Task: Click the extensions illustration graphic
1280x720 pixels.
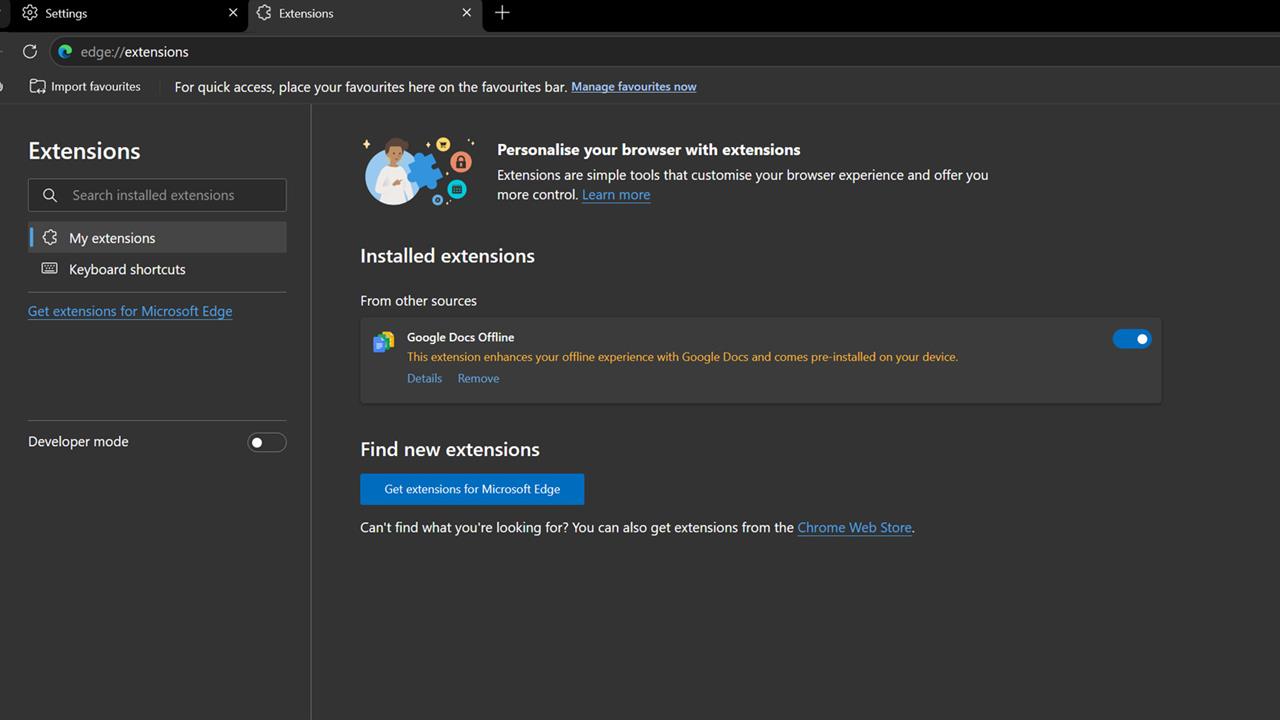Action: 418,171
